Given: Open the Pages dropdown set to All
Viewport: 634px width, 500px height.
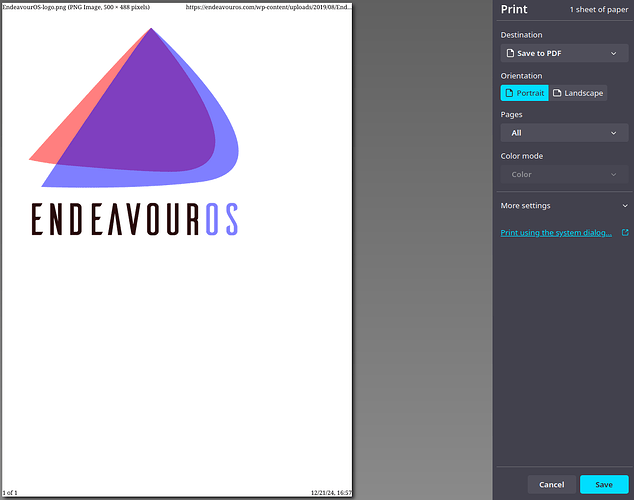Looking at the screenshot, I should click(x=564, y=133).
